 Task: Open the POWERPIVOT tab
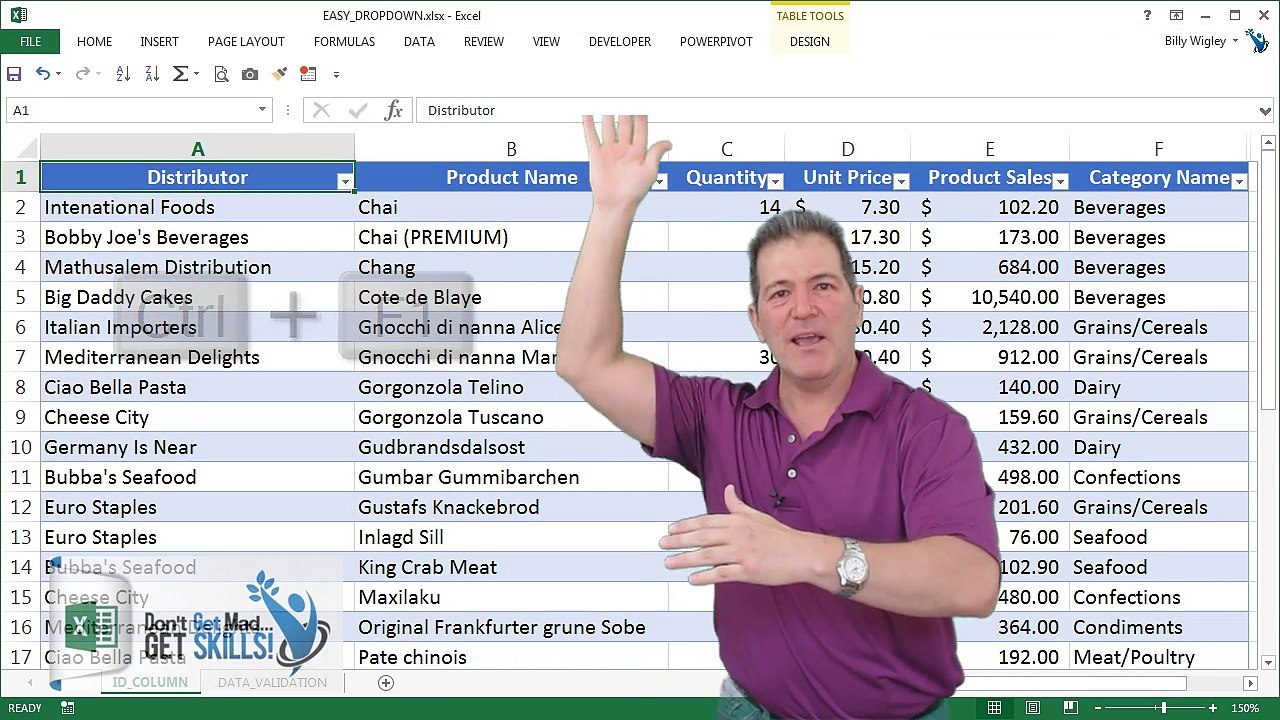click(x=716, y=42)
